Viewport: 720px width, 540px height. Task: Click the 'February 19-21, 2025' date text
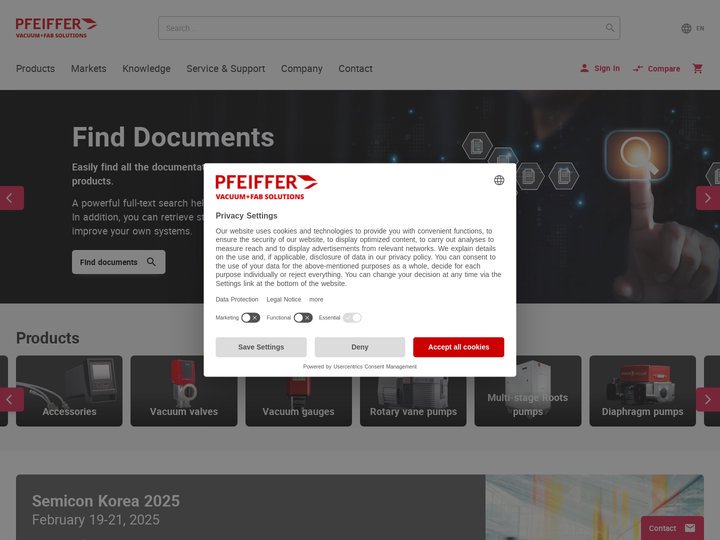[x=96, y=520]
